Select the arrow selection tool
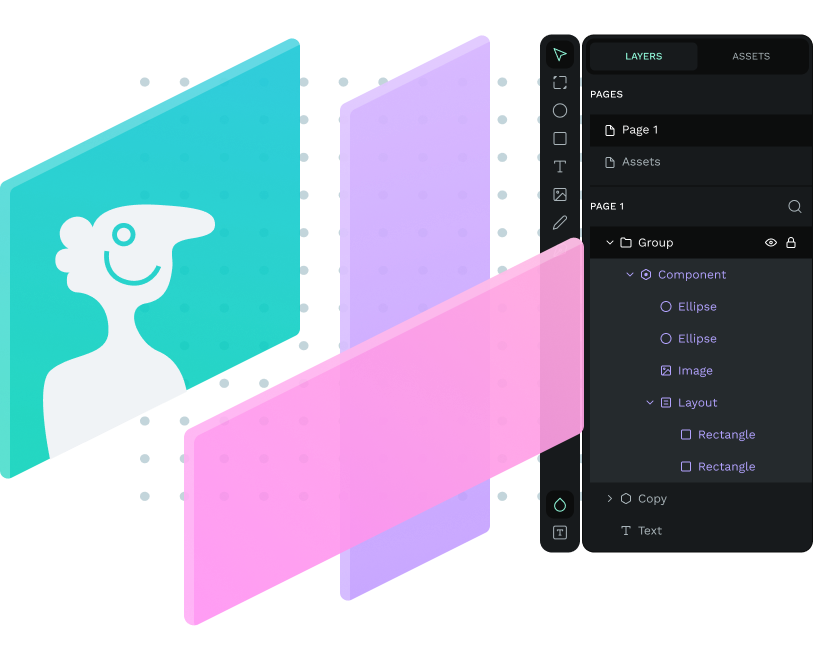 coord(560,54)
